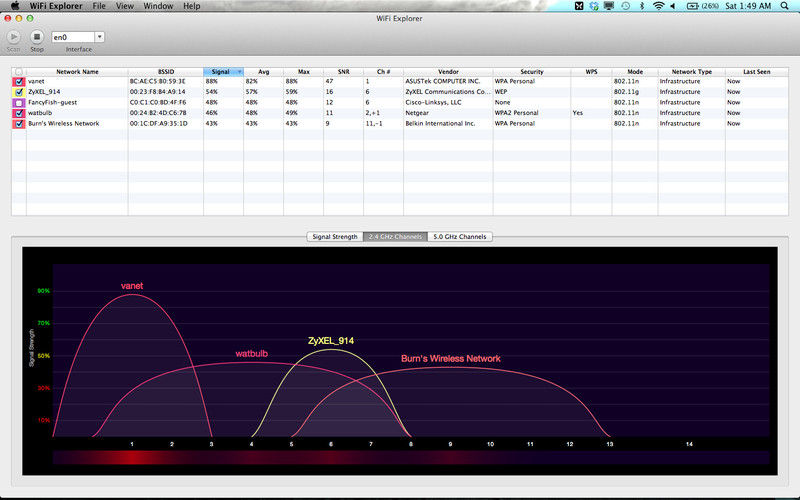800x500 pixels.
Task: Open the Help menu
Action: (x=192, y=6)
